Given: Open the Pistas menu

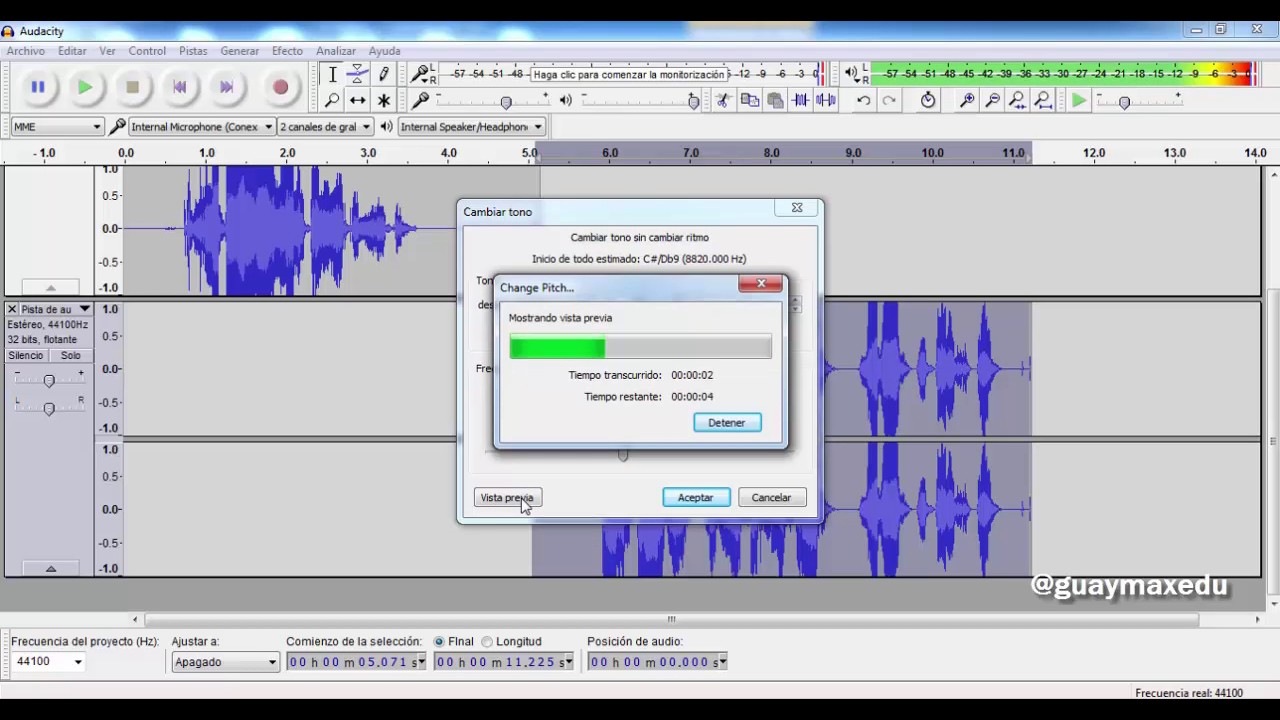Looking at the screenshot, I should click(x=193, y=51).
